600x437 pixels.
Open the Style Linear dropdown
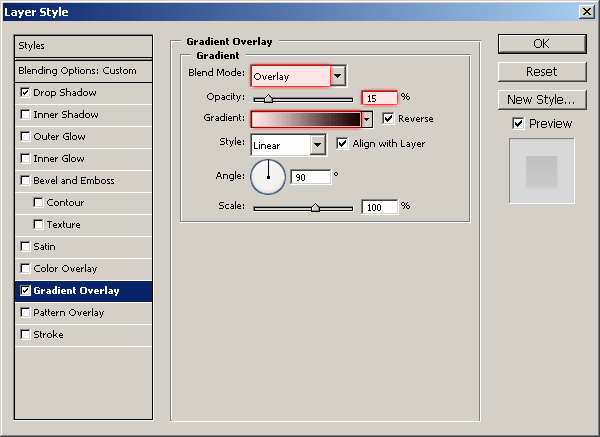click(x=317, y=145)
